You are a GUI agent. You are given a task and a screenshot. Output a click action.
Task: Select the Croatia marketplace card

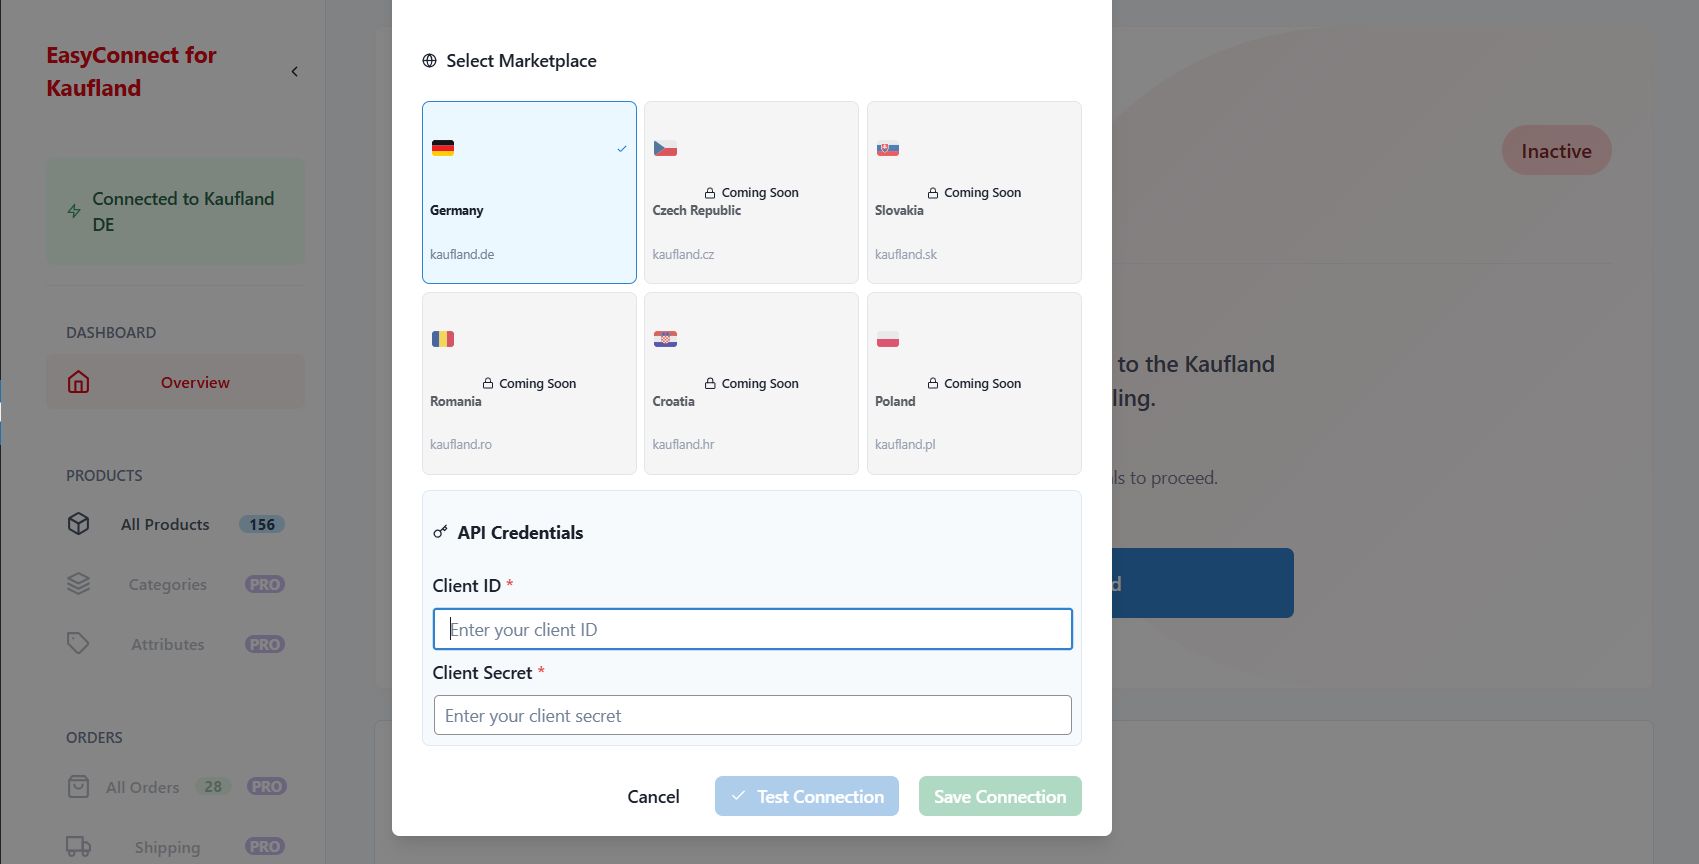pos(751,383)
